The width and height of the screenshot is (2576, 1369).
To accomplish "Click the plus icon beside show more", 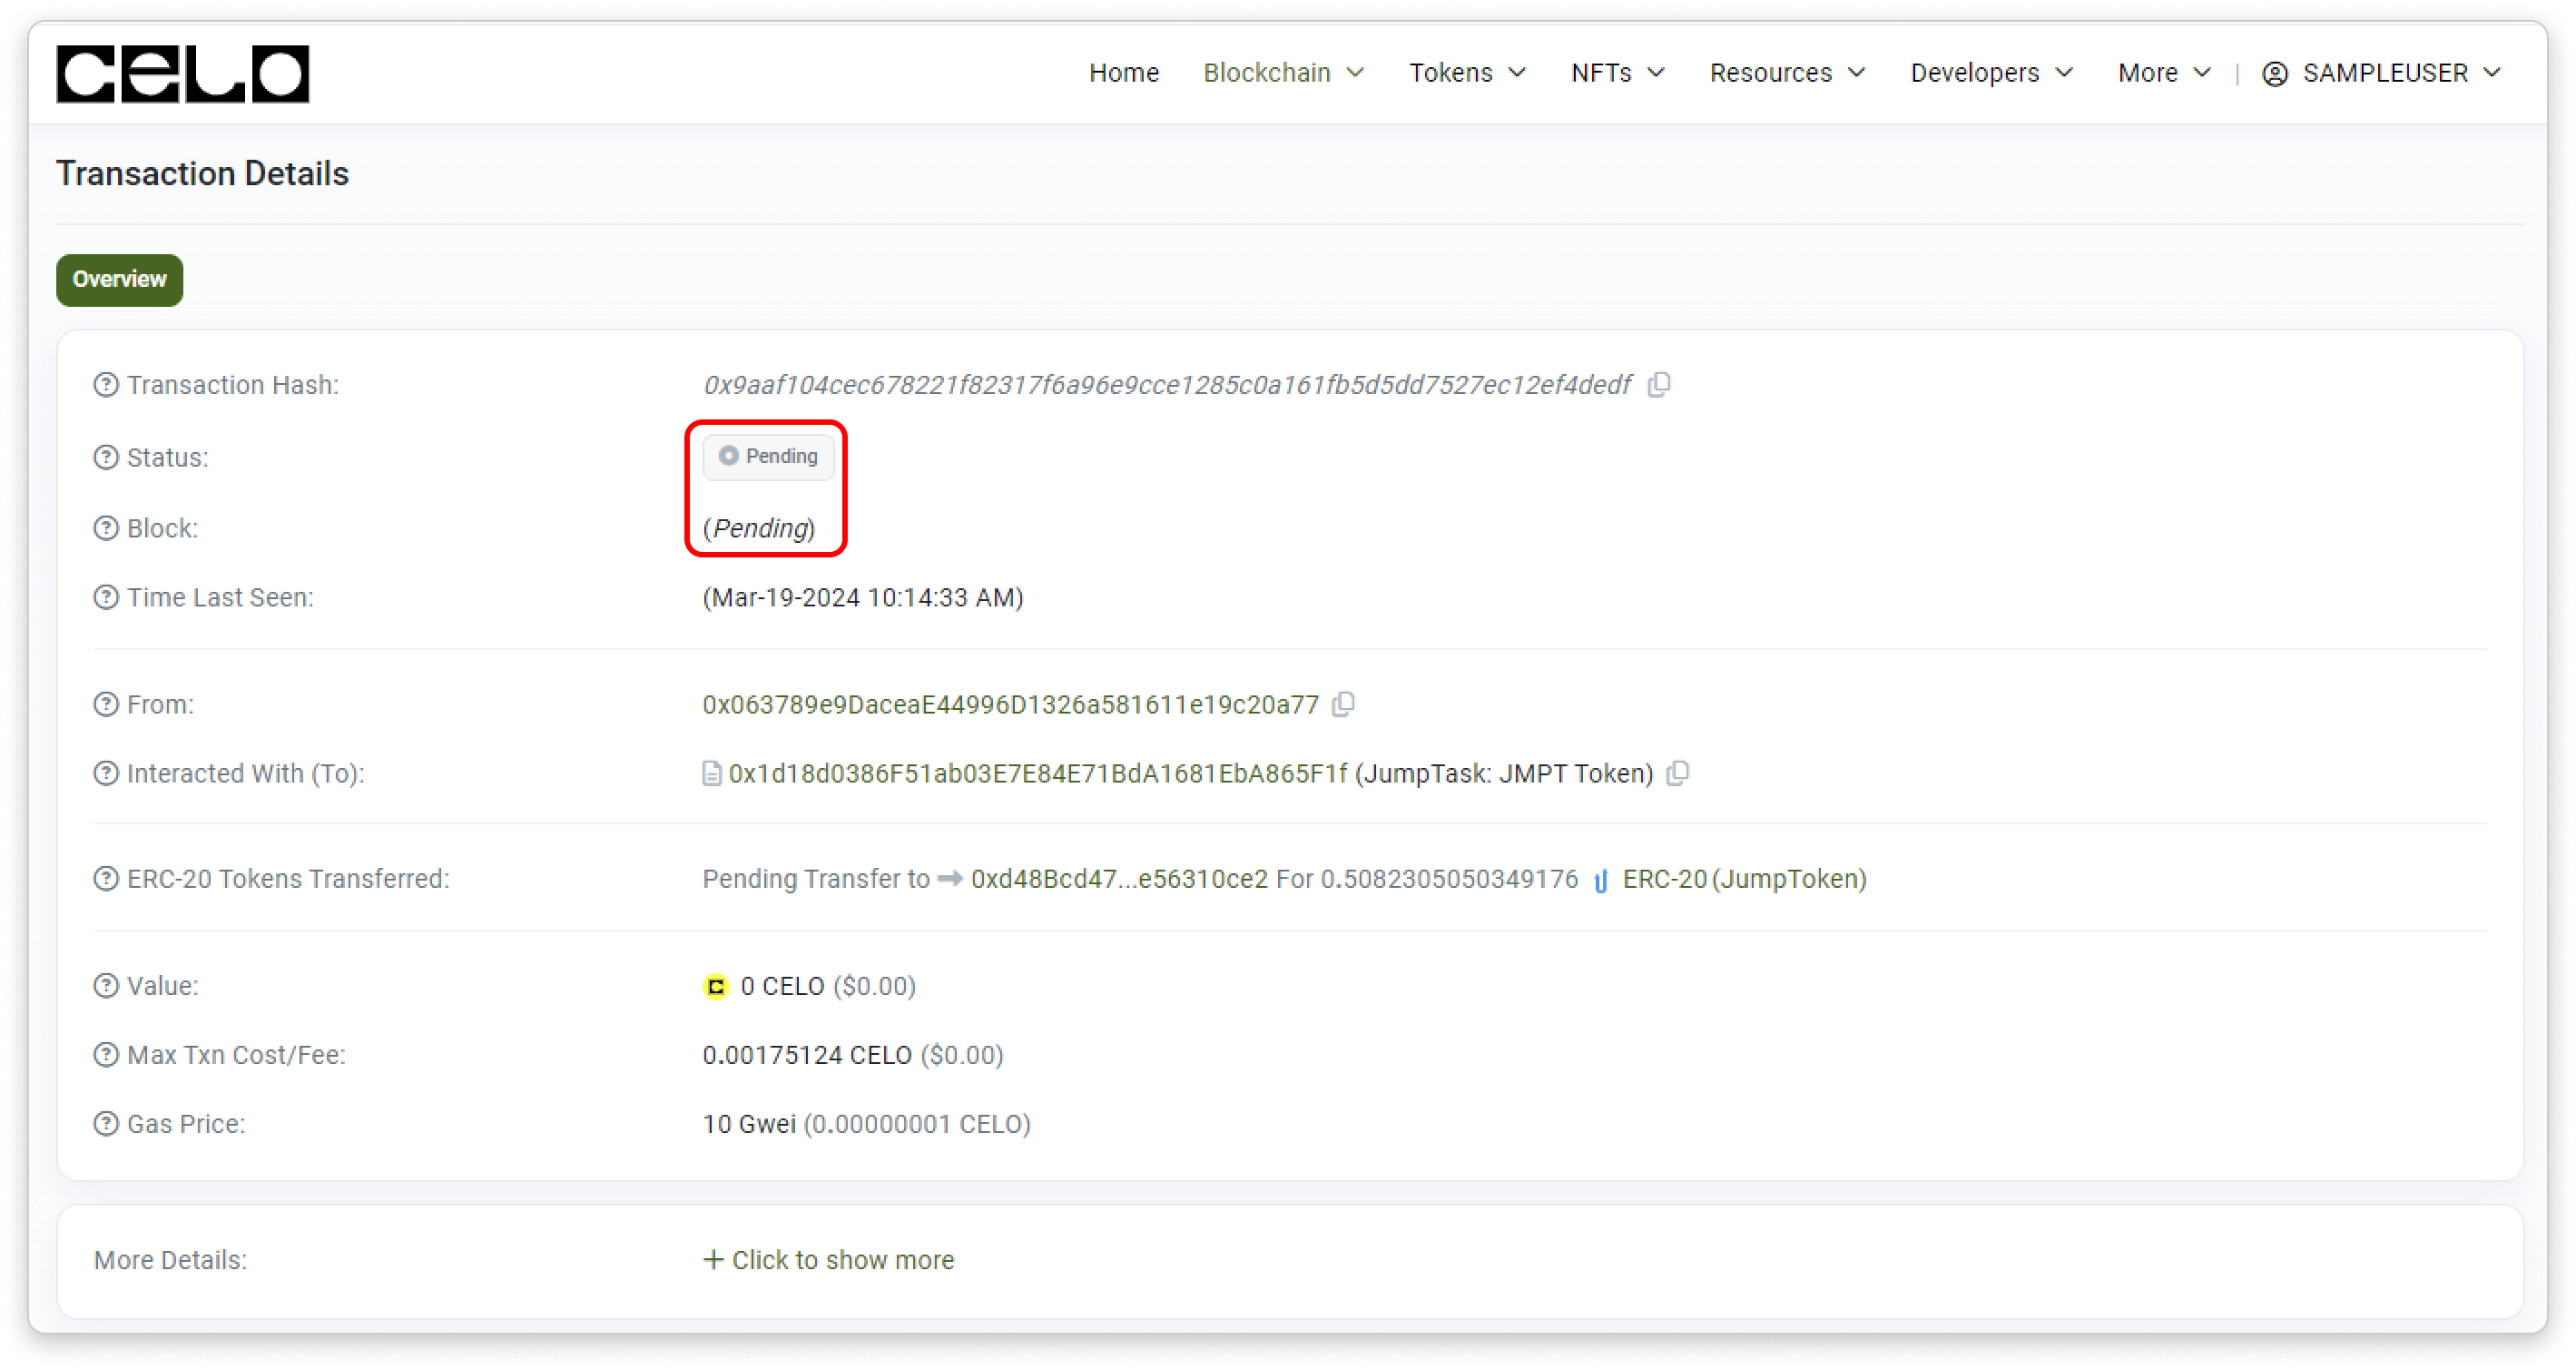I will (713, 1260).
